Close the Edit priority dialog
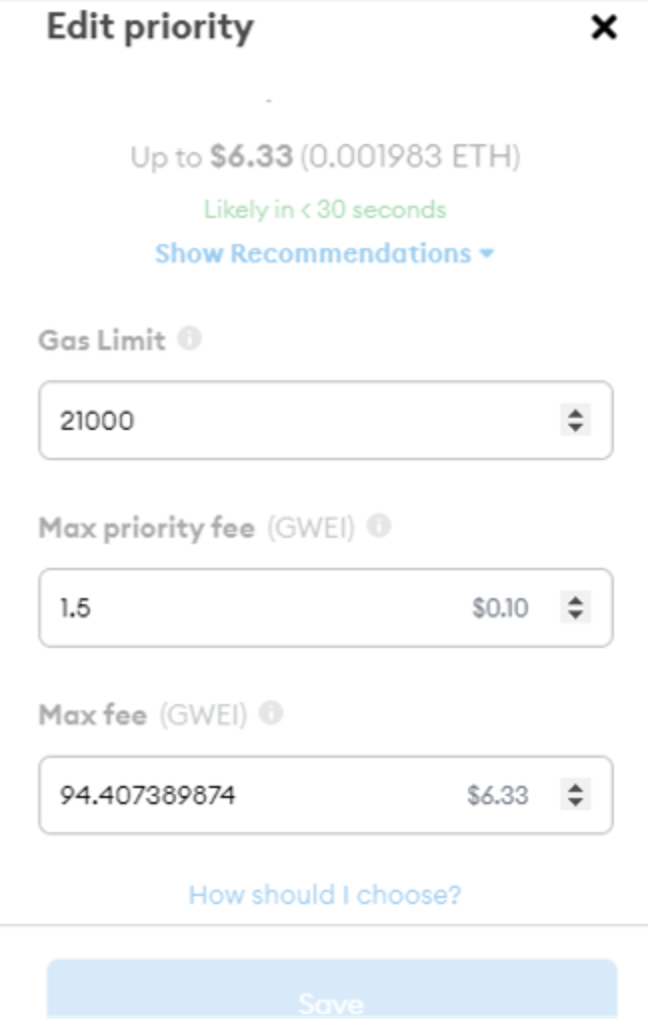Viewport: 648px width, 1020px height. (604, 27)
